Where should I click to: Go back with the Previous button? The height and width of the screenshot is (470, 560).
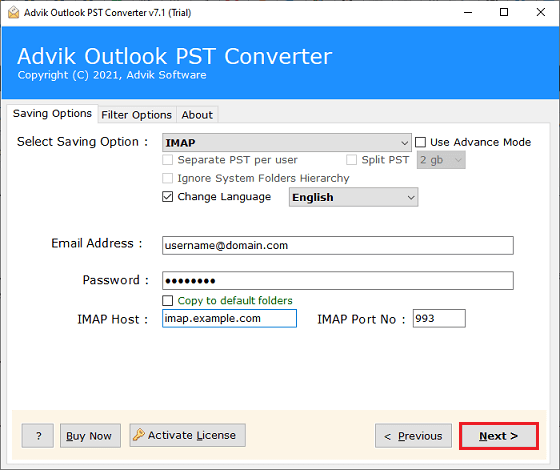[x=413, y=436]
